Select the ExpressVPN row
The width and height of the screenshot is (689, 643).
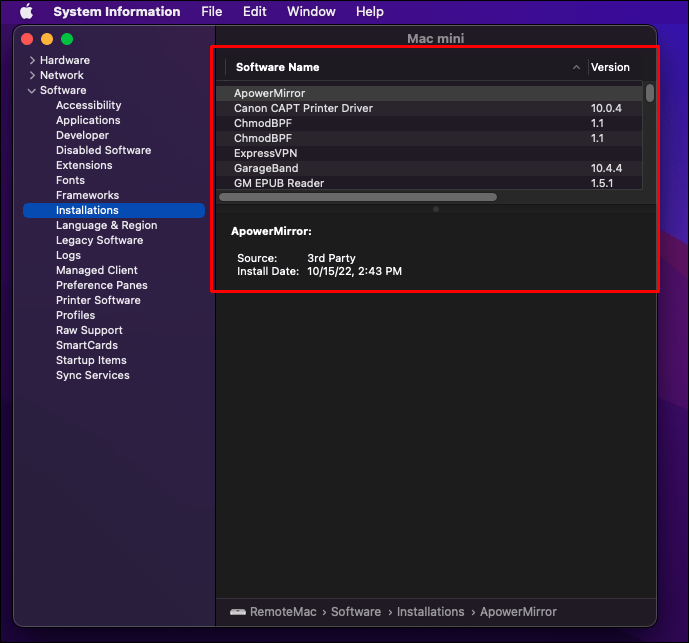pyautogui.click(x=429, y=153)
